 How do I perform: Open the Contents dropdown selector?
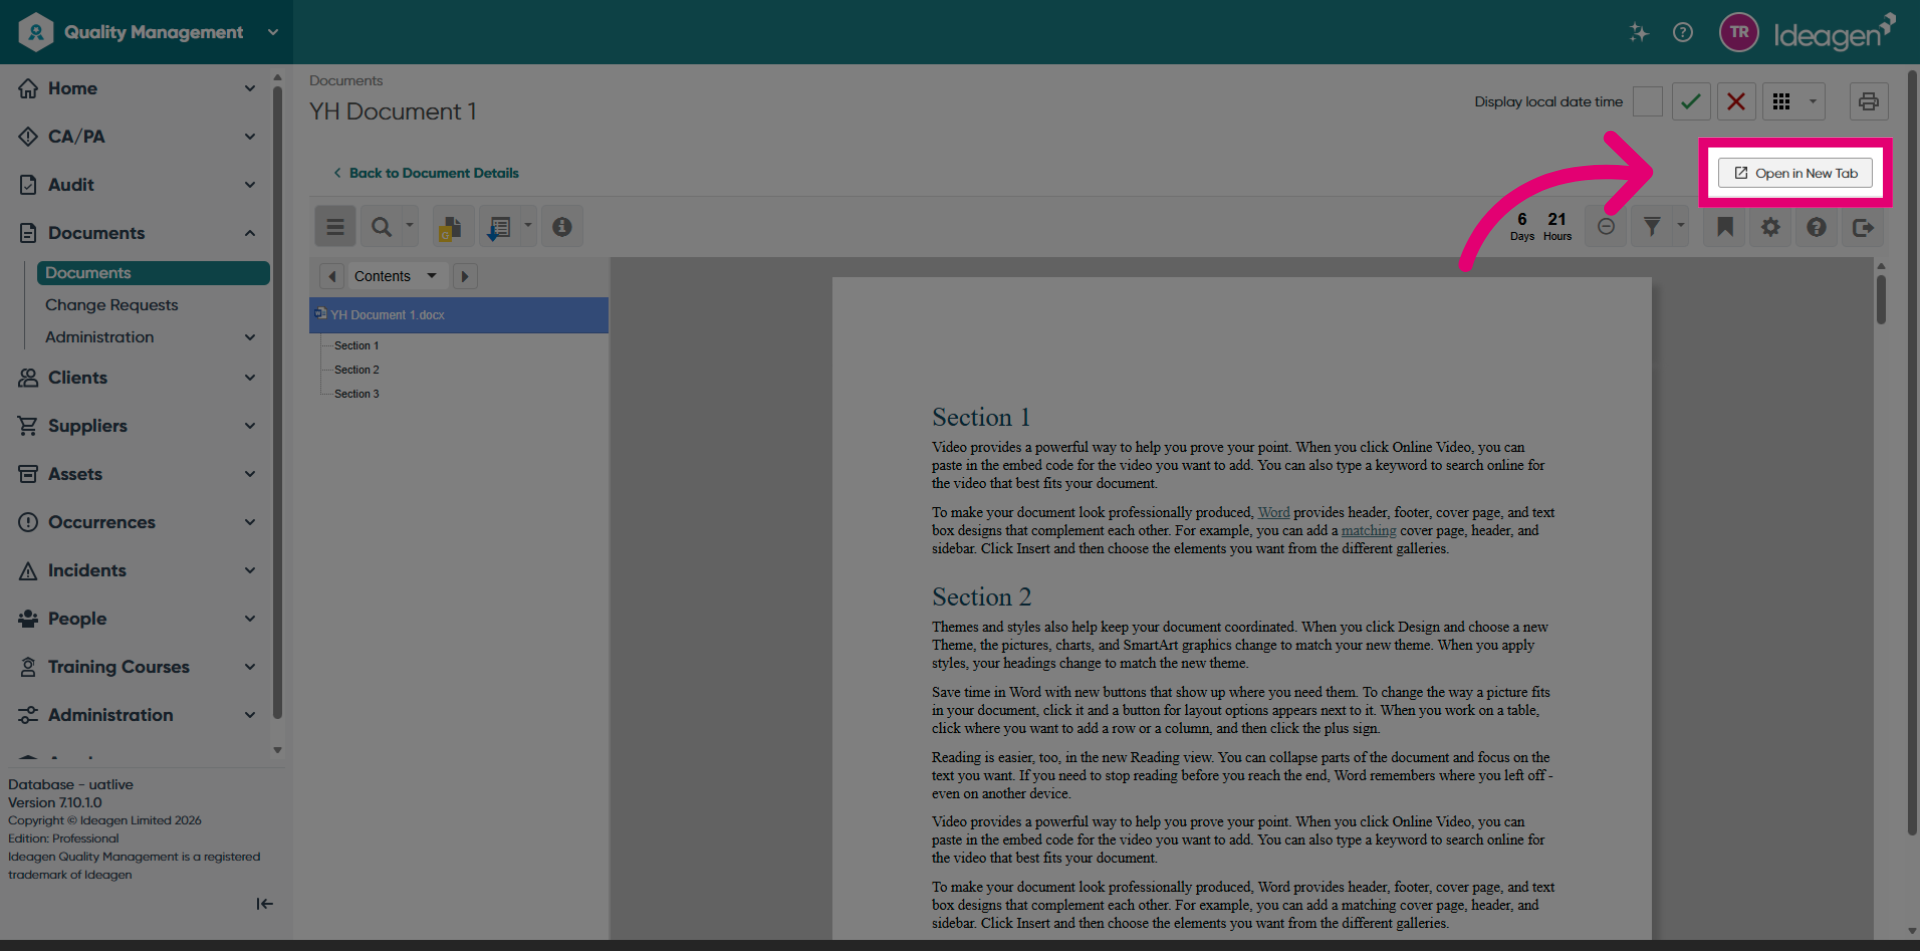click(x=395, y=276)
